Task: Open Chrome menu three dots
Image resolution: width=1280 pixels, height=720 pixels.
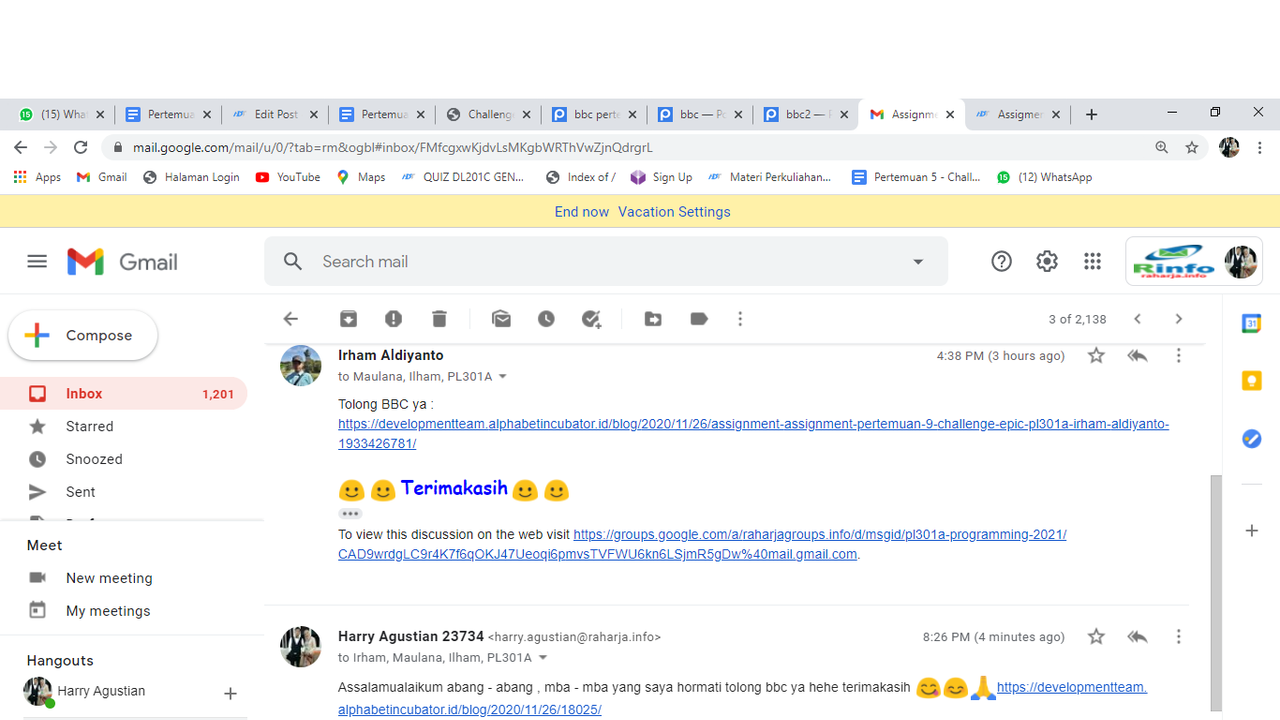Action: tap(1260, 147)
